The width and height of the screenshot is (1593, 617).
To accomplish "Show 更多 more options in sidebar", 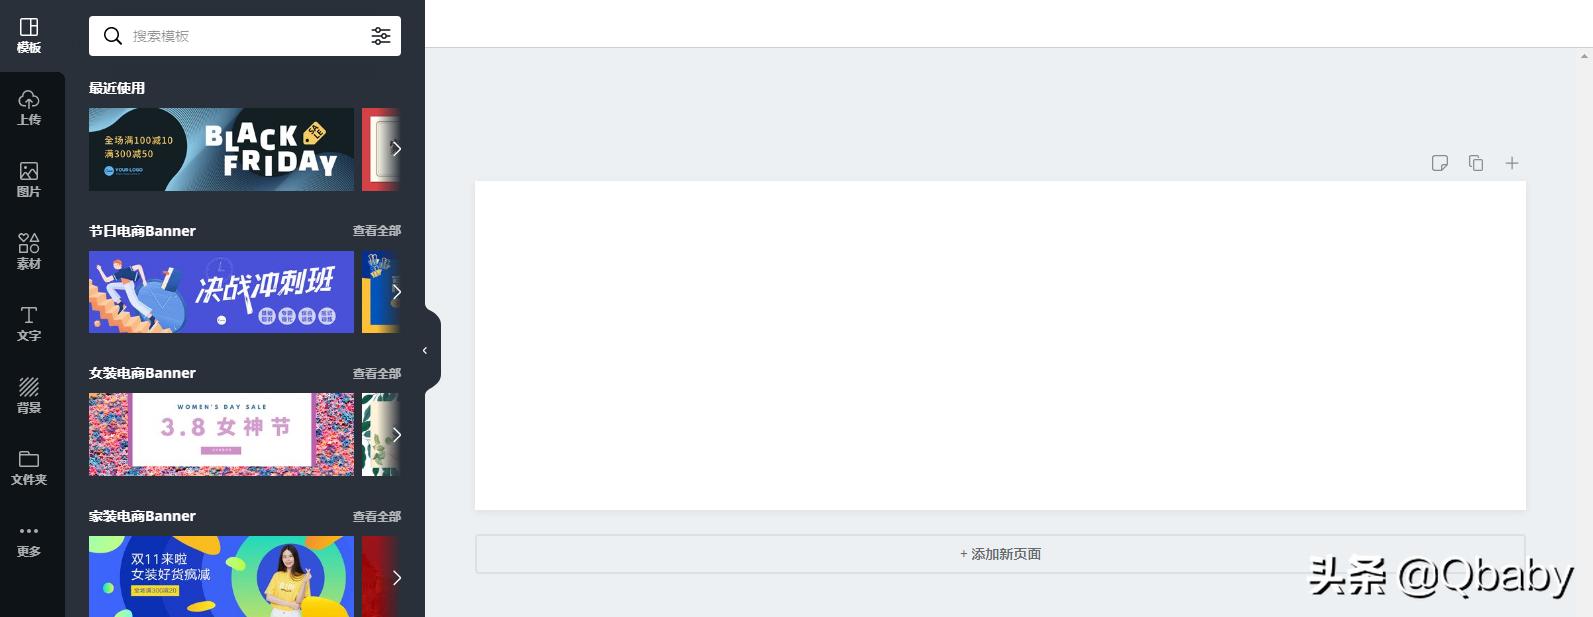I will tap(29, 540).
